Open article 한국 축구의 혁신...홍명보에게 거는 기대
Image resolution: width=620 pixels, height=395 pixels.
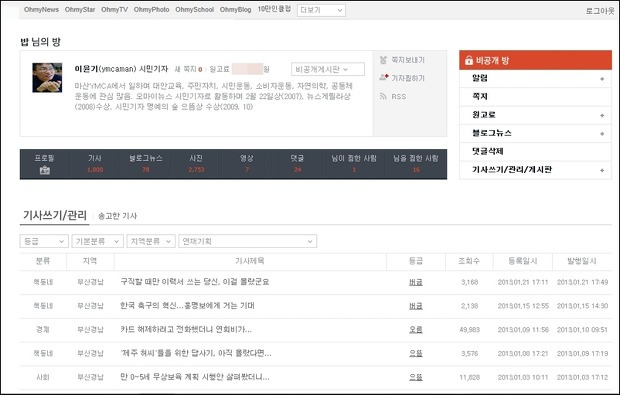(x=187, y=306)
